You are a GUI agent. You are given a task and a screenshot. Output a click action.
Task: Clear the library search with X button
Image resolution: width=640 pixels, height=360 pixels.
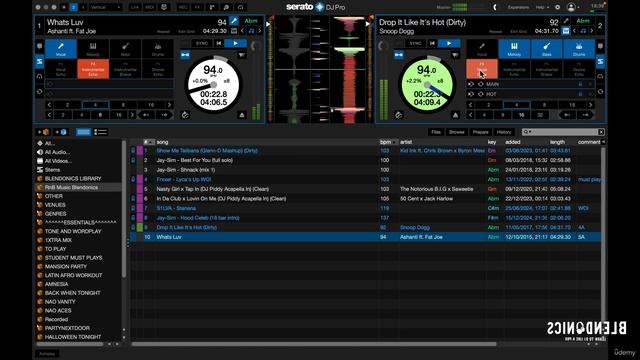(x=601, y=132)
